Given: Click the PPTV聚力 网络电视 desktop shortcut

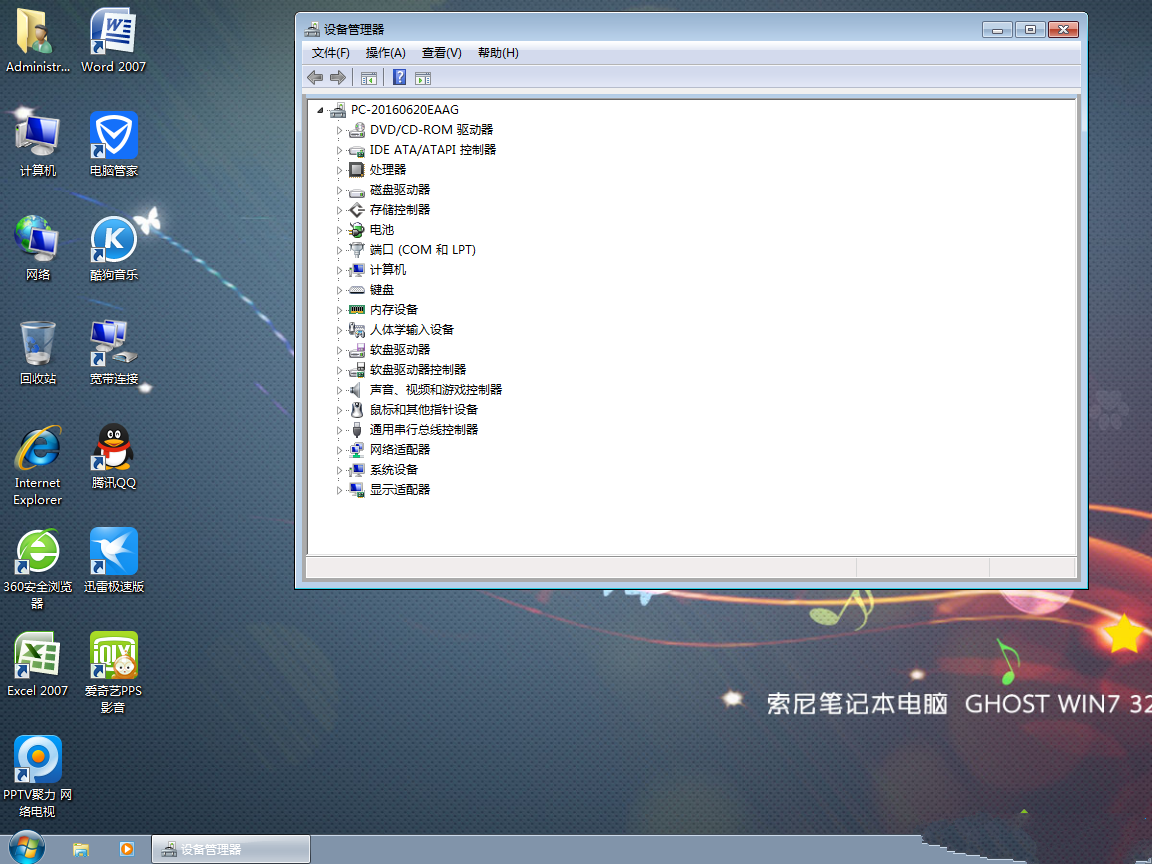Looking at the screenshot, I should [x=37, y=777].
